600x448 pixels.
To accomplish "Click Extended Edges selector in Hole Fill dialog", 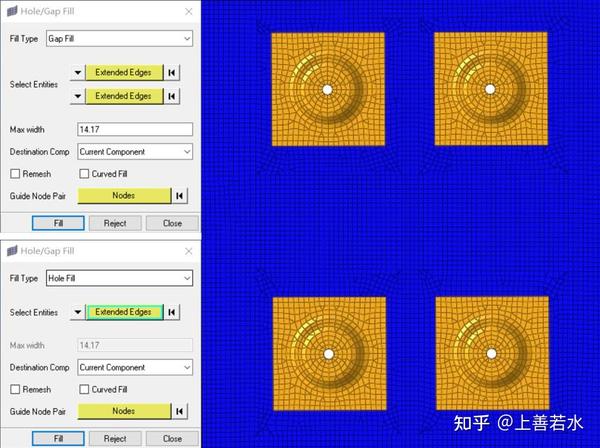I will coord(124,312).
